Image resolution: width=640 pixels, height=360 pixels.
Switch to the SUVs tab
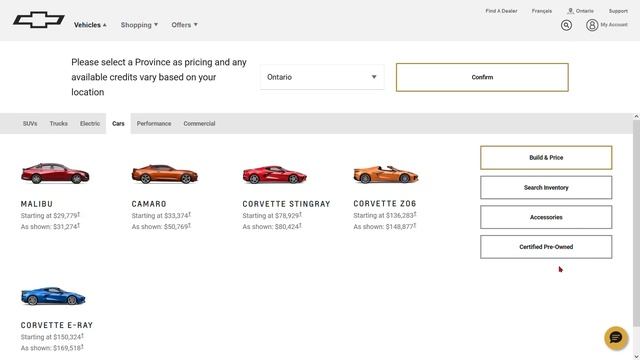click(x=30, y=124)
